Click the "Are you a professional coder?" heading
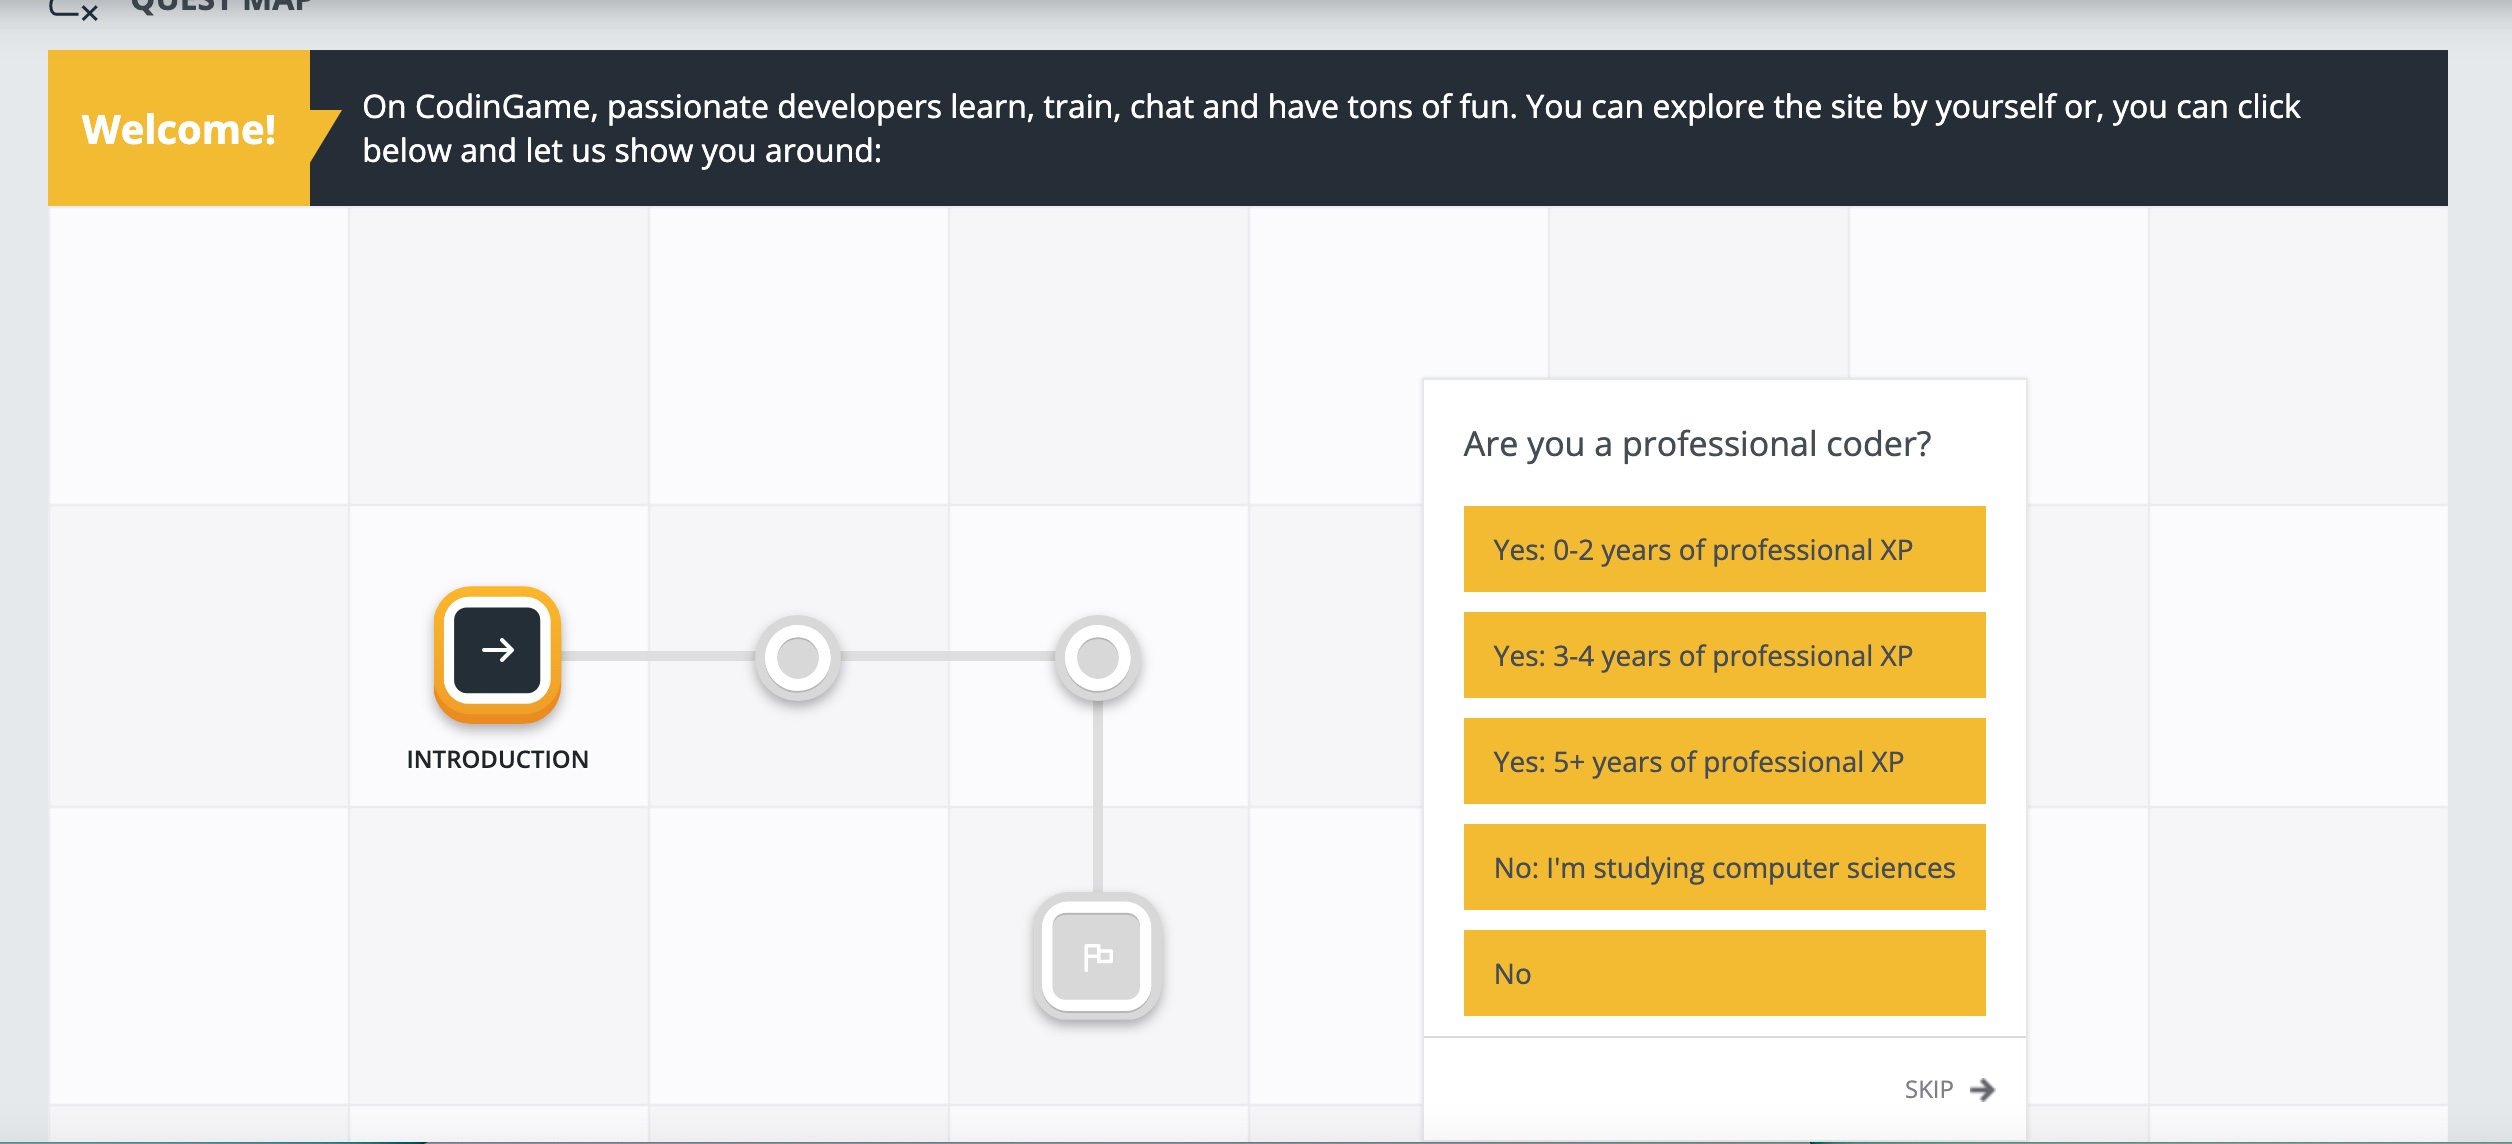The image size is (2512, 1144). tap(1697, 443)
